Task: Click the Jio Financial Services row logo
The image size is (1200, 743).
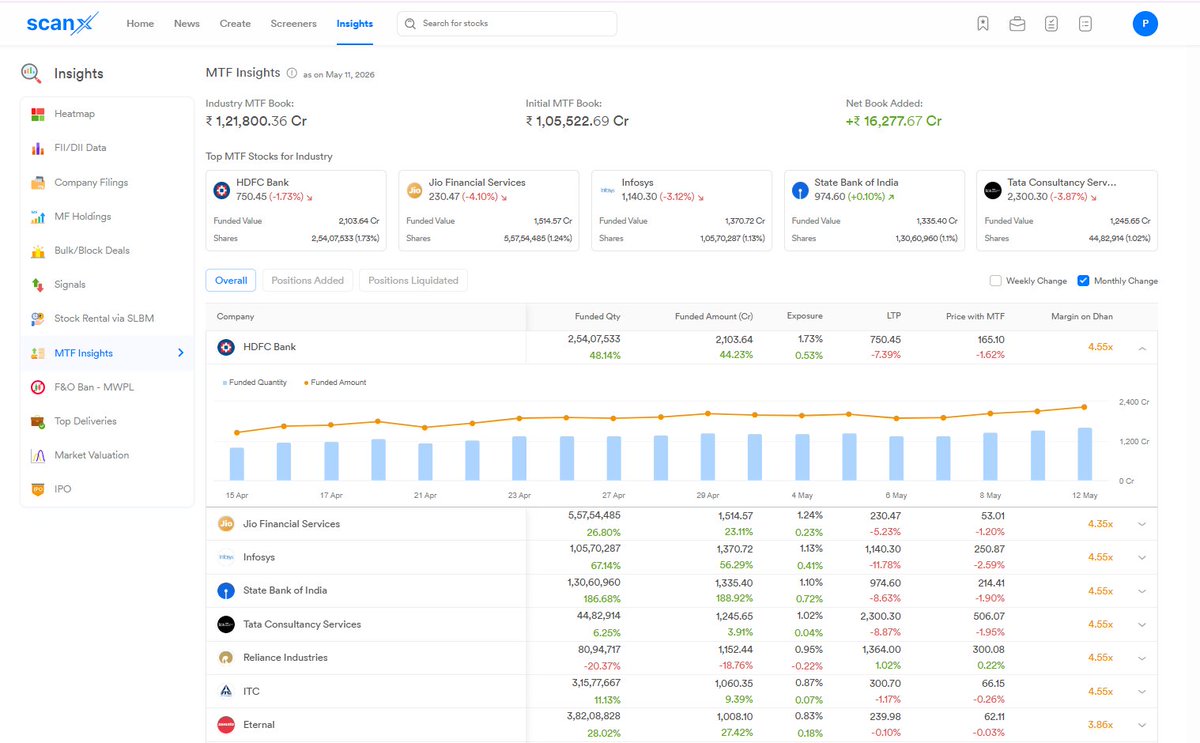Action: (x=226, y=524)
